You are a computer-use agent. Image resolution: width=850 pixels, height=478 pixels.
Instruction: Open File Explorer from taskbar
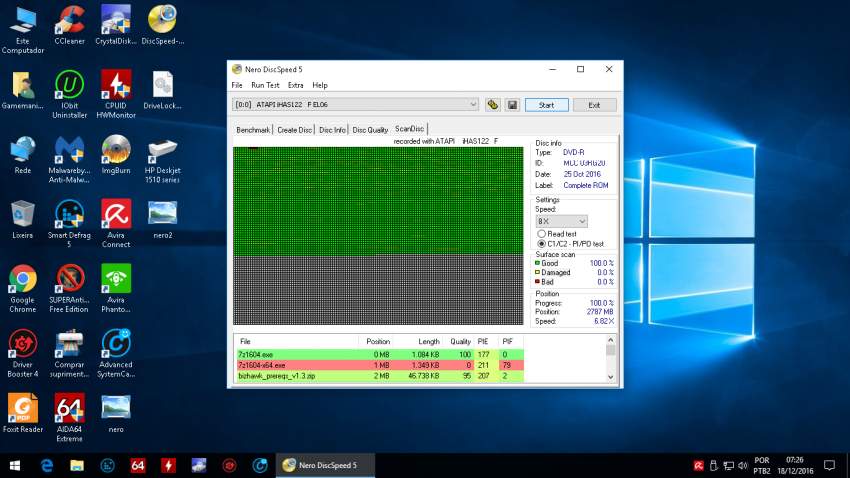[x=77, y=466]
